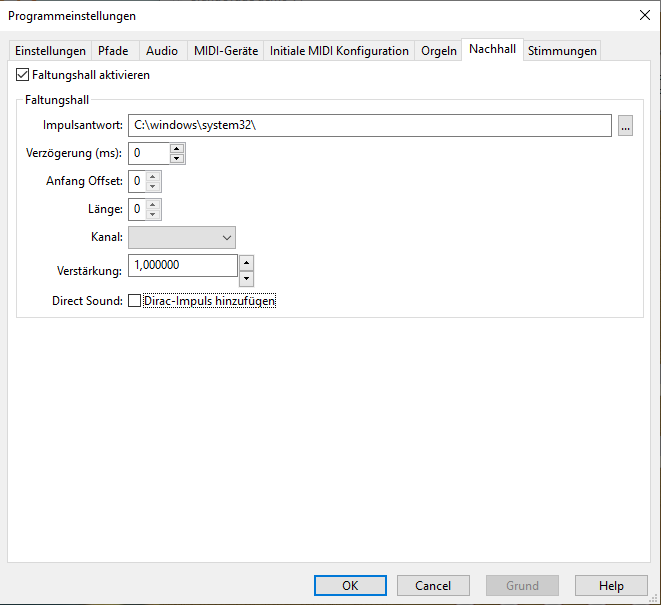The image size is (661, 605).
Task: Lower Verstärkung using the down spinner arrow
Action: 246,278
